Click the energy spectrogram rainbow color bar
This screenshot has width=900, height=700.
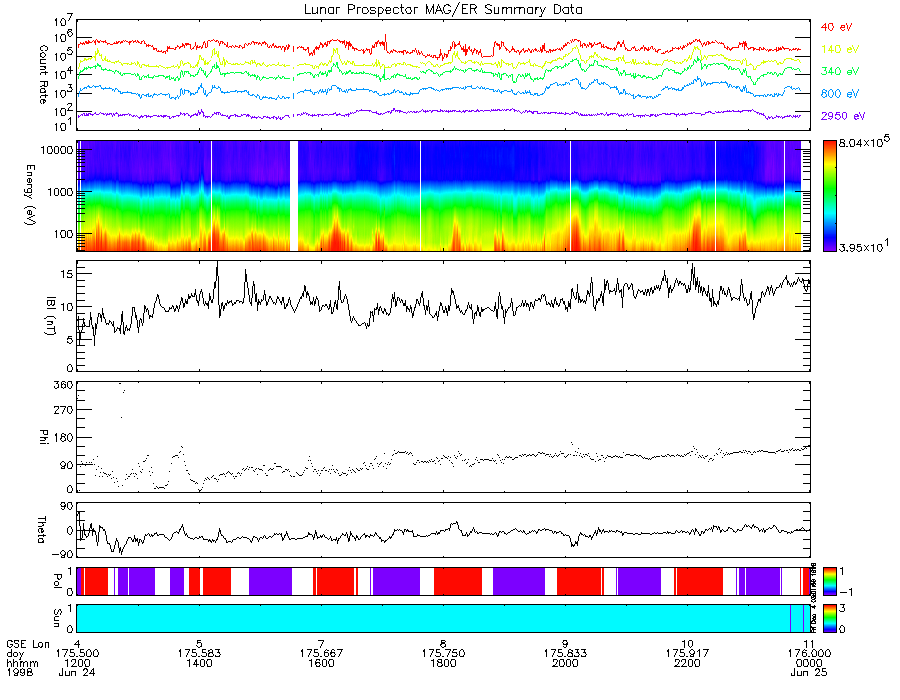click(829, 196)
